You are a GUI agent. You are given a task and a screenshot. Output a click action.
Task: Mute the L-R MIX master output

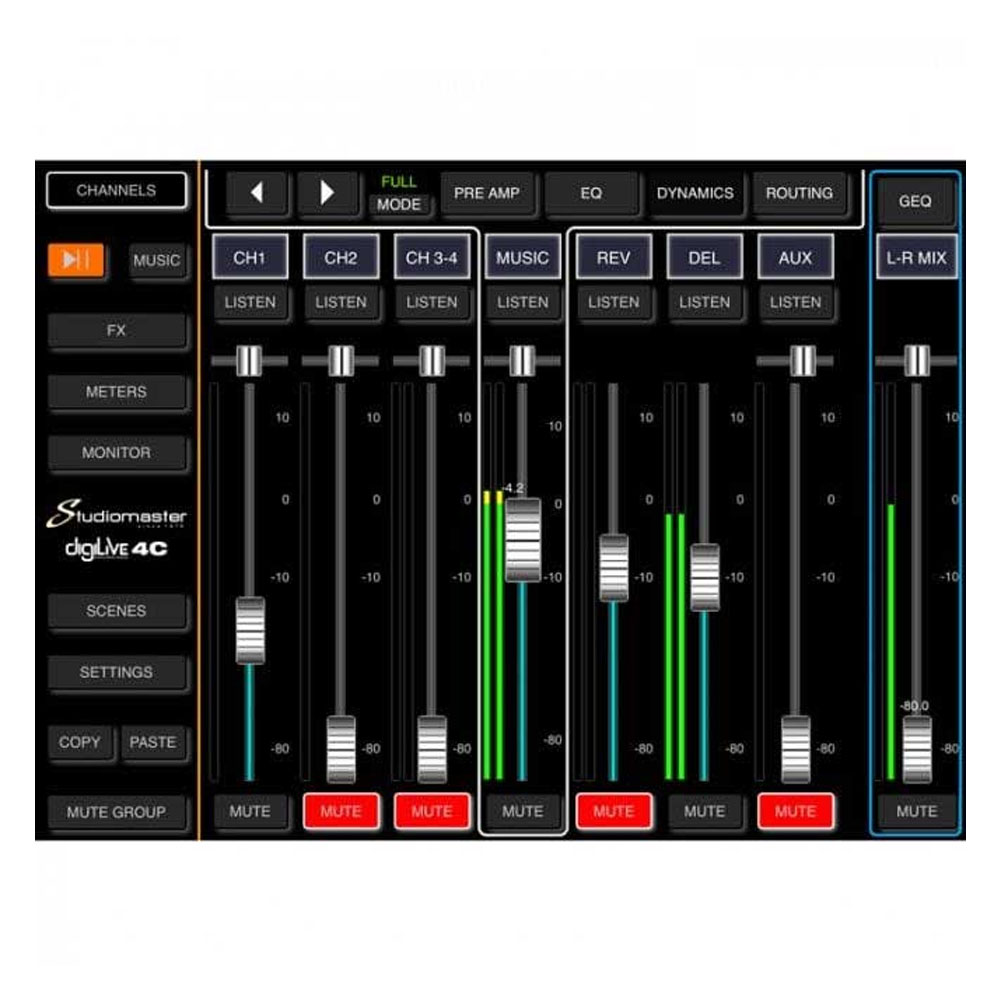(x=916, y=811)
